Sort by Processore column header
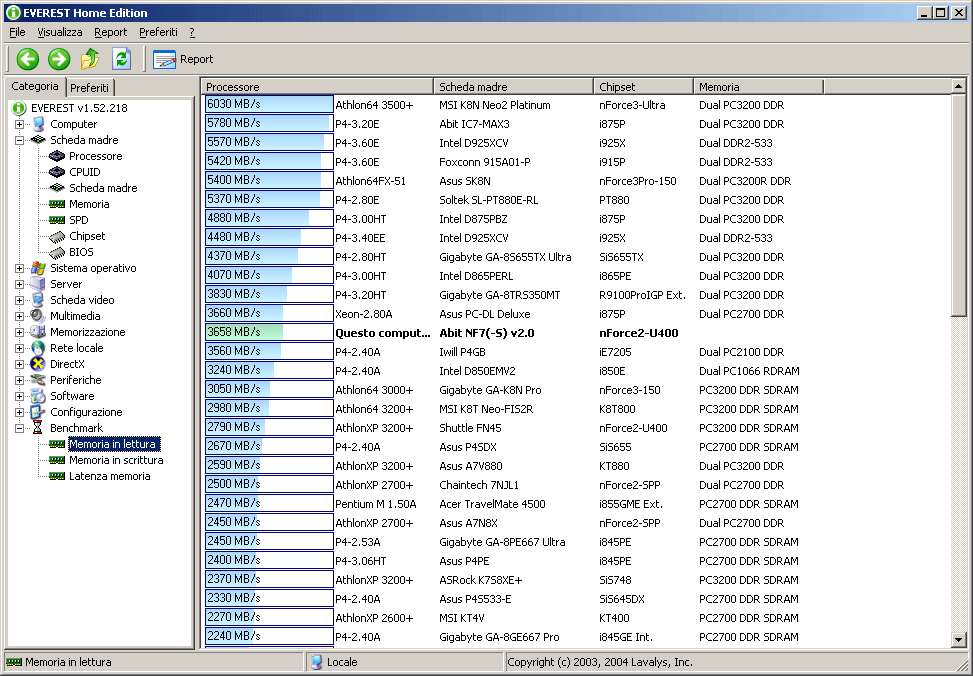The width and height of the screenshot is (973, 676). (318, 87)
